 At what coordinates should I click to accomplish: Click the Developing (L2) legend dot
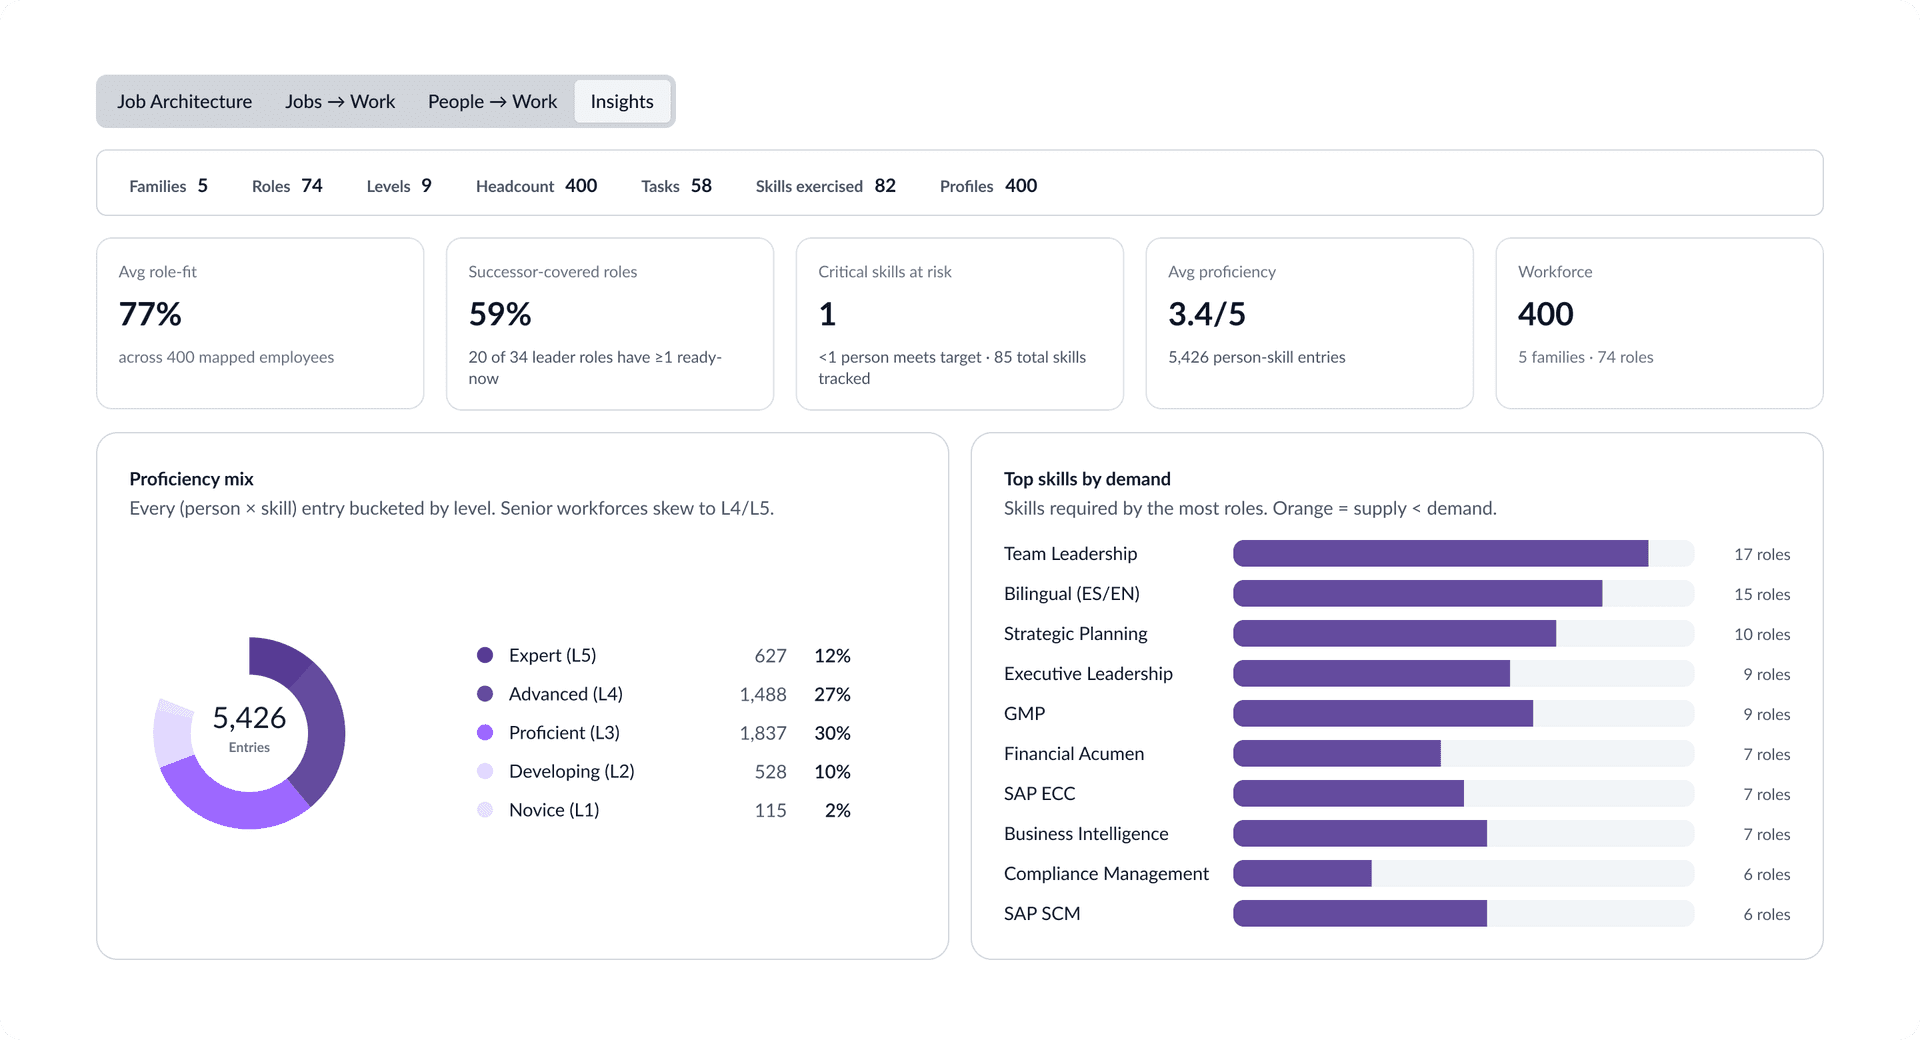pyautogui.click(x=485, y=771)
